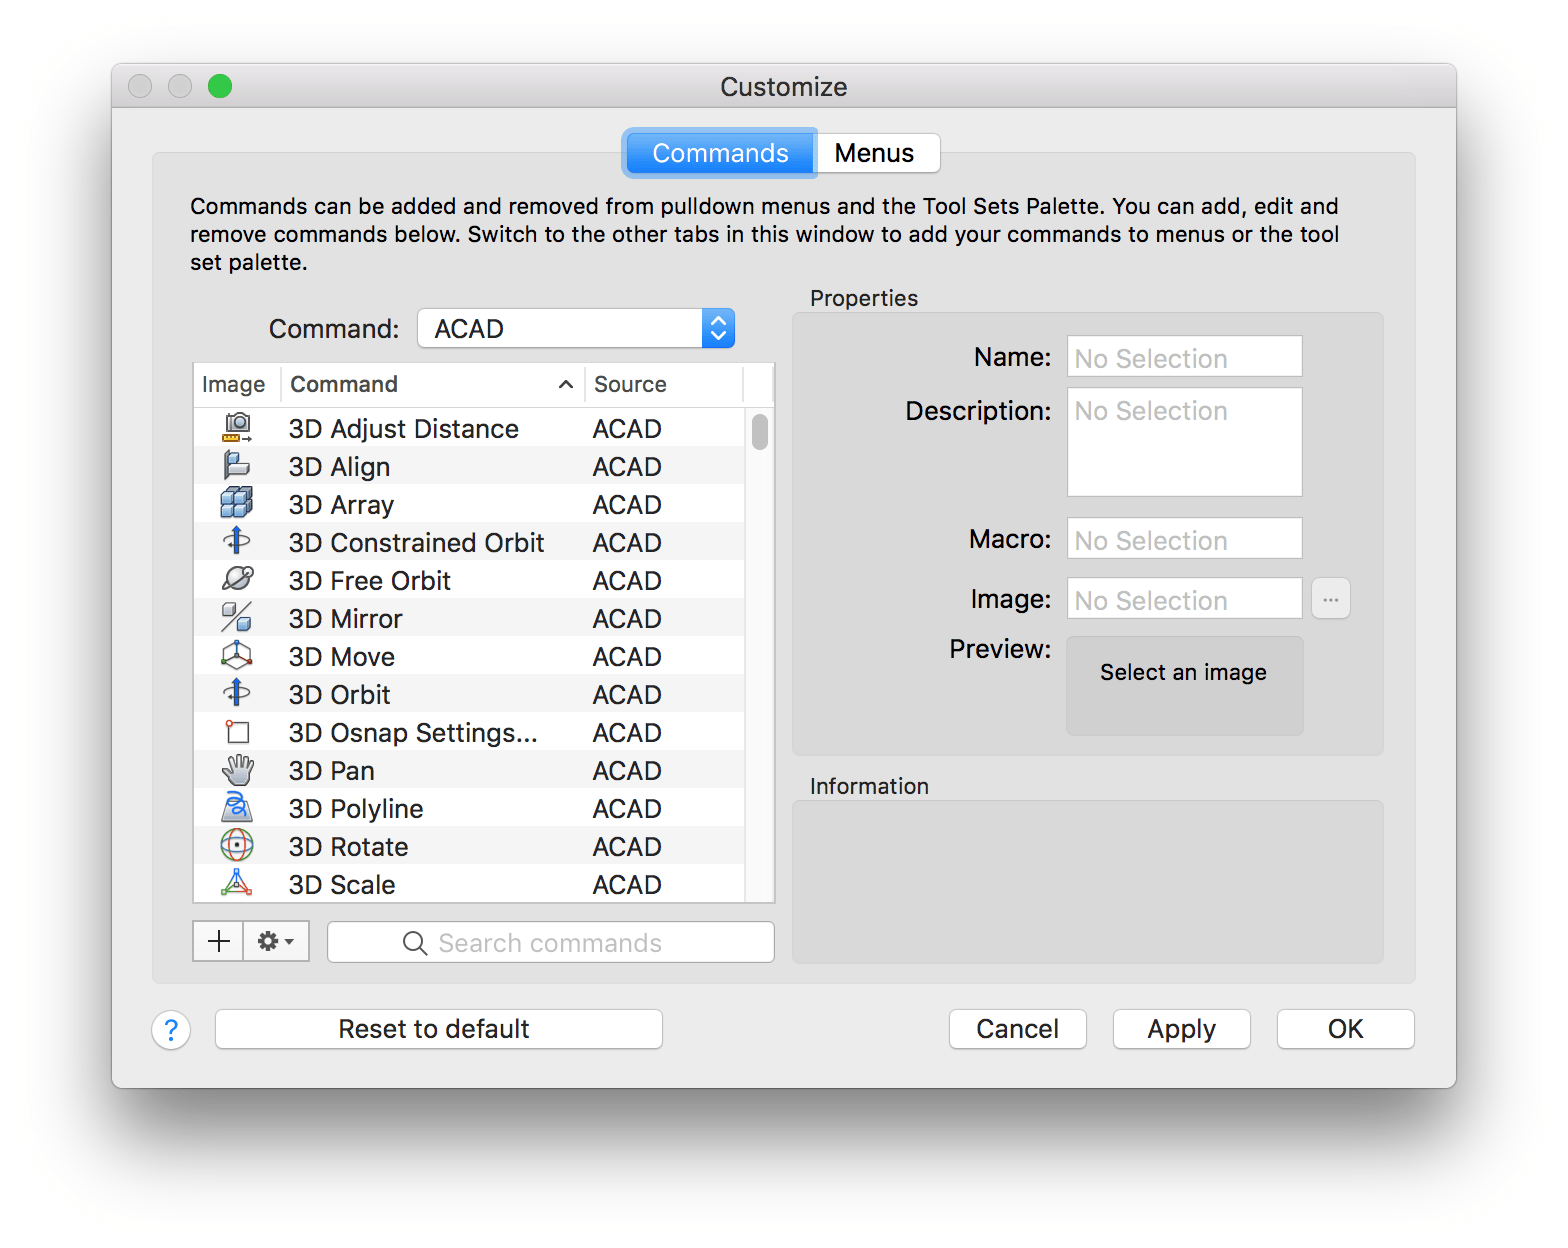The image size is (1568, 1248).
Task: Click the 3D Polyline icon
Action: click(x=237, y=807)
